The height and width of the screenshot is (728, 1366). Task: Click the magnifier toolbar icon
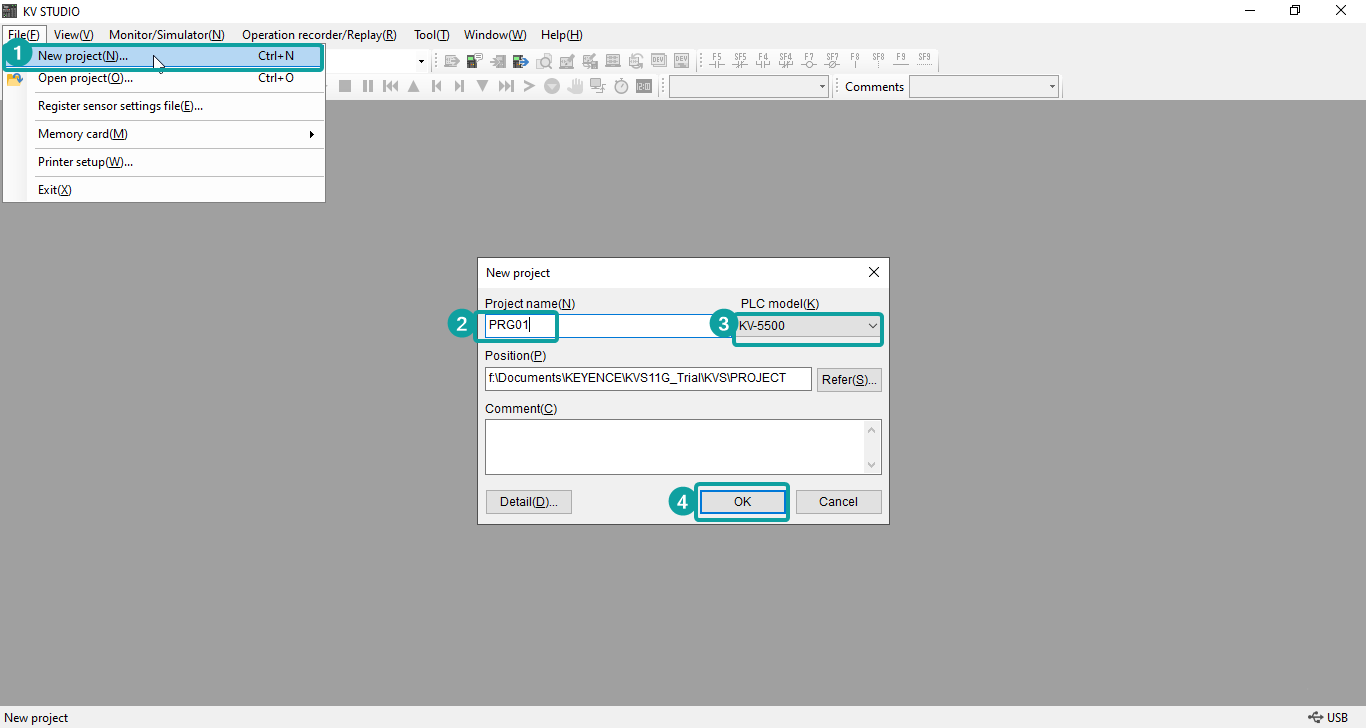[544, 60]
